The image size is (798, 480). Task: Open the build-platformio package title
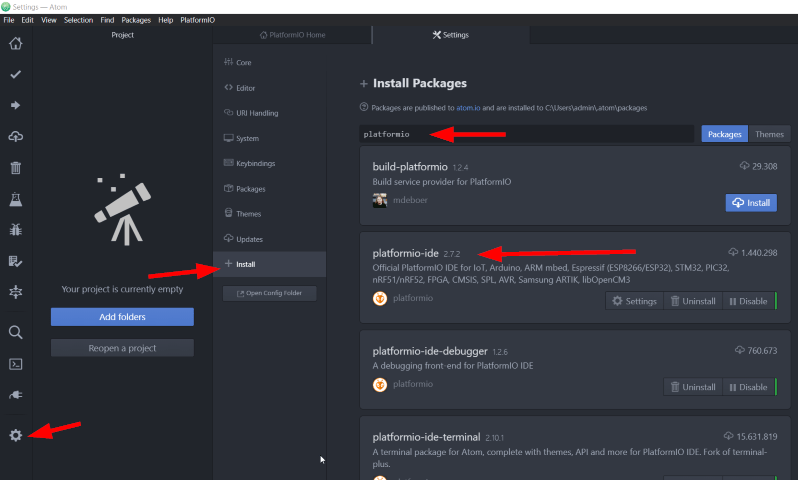click(410, 167)
